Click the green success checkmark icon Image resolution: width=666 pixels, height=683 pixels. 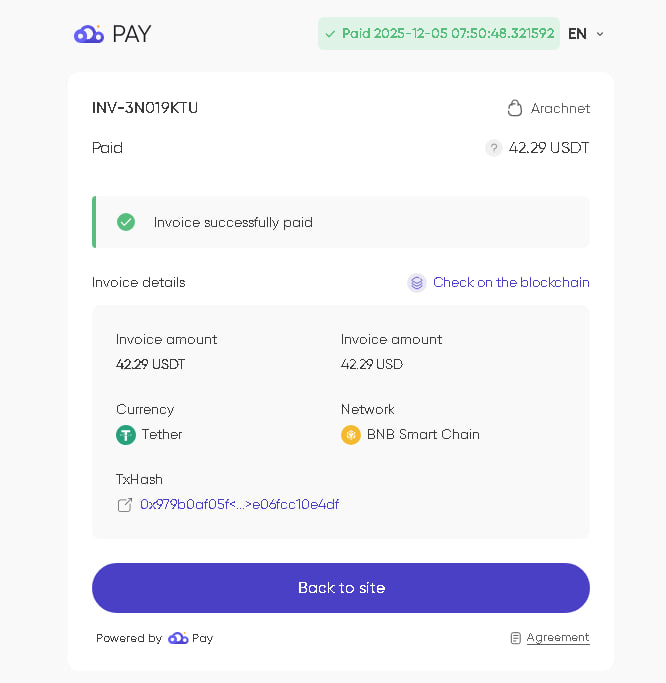click(126, 222)
